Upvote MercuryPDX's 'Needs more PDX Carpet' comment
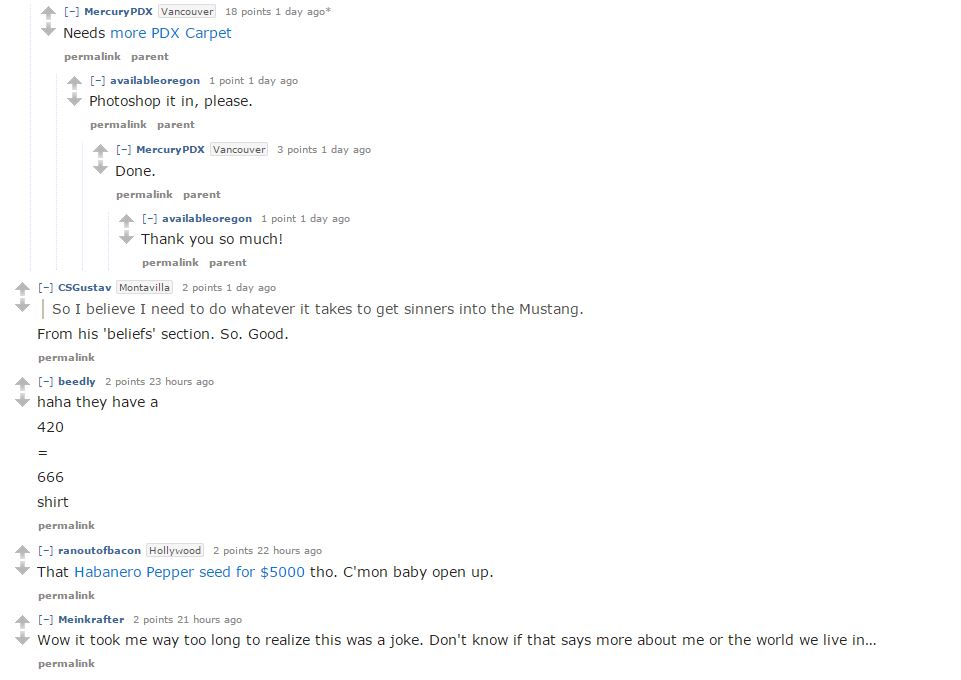This screenshot has height=680, width=961. coord(48,12)
